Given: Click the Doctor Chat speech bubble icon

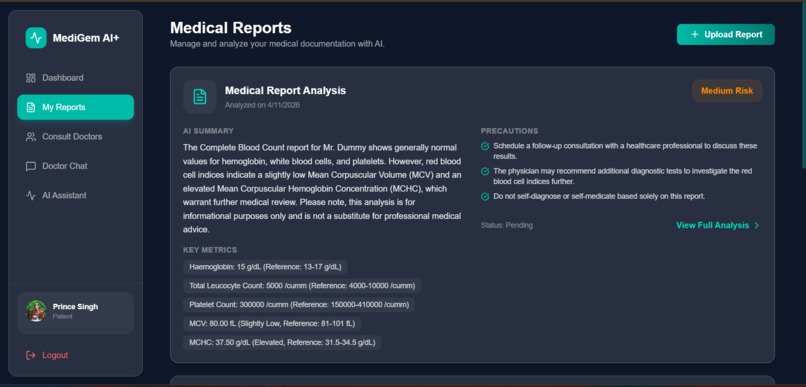Looking at the screenshot, I should tap(31, 166).
